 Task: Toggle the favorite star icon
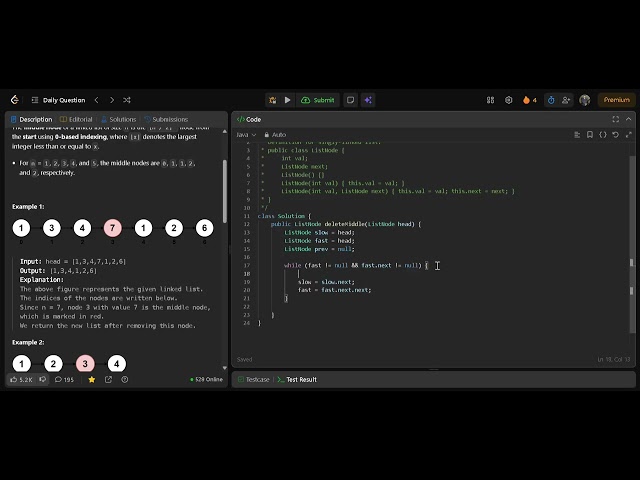pos(92,380)
